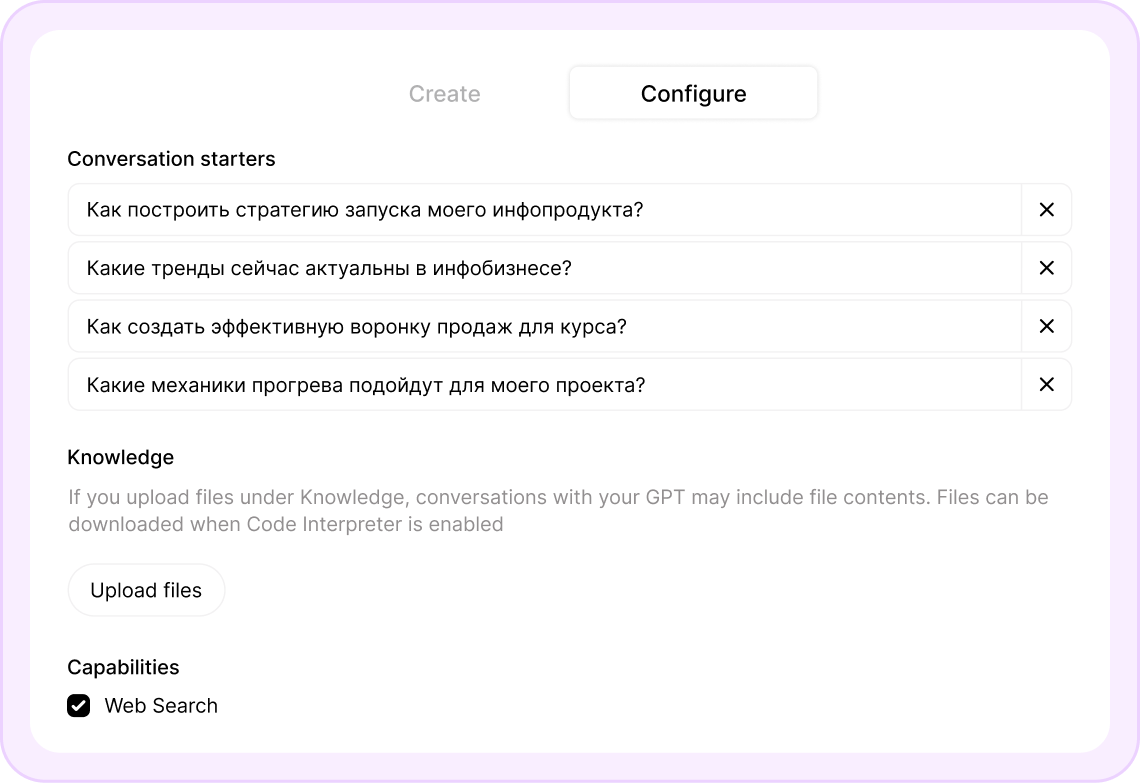
Task: Clear the second conversation starter with its X
Action: [1046, 268]
